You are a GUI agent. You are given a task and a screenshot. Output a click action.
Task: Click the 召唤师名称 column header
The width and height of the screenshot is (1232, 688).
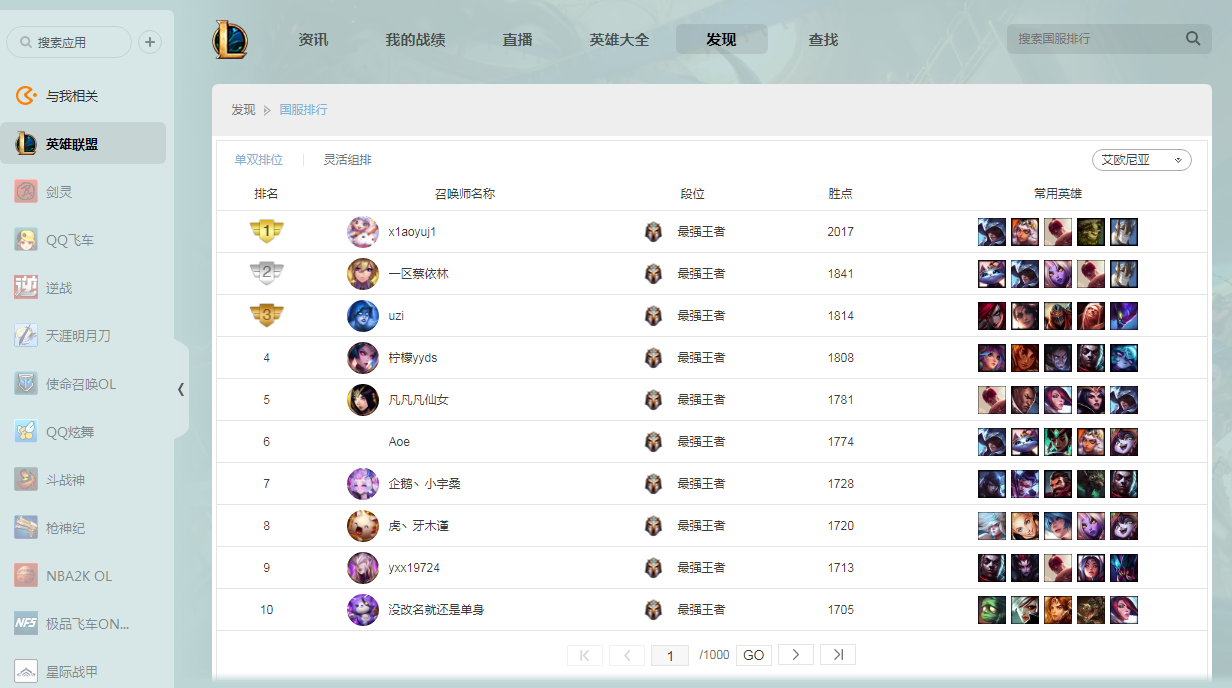coord(465,194)
